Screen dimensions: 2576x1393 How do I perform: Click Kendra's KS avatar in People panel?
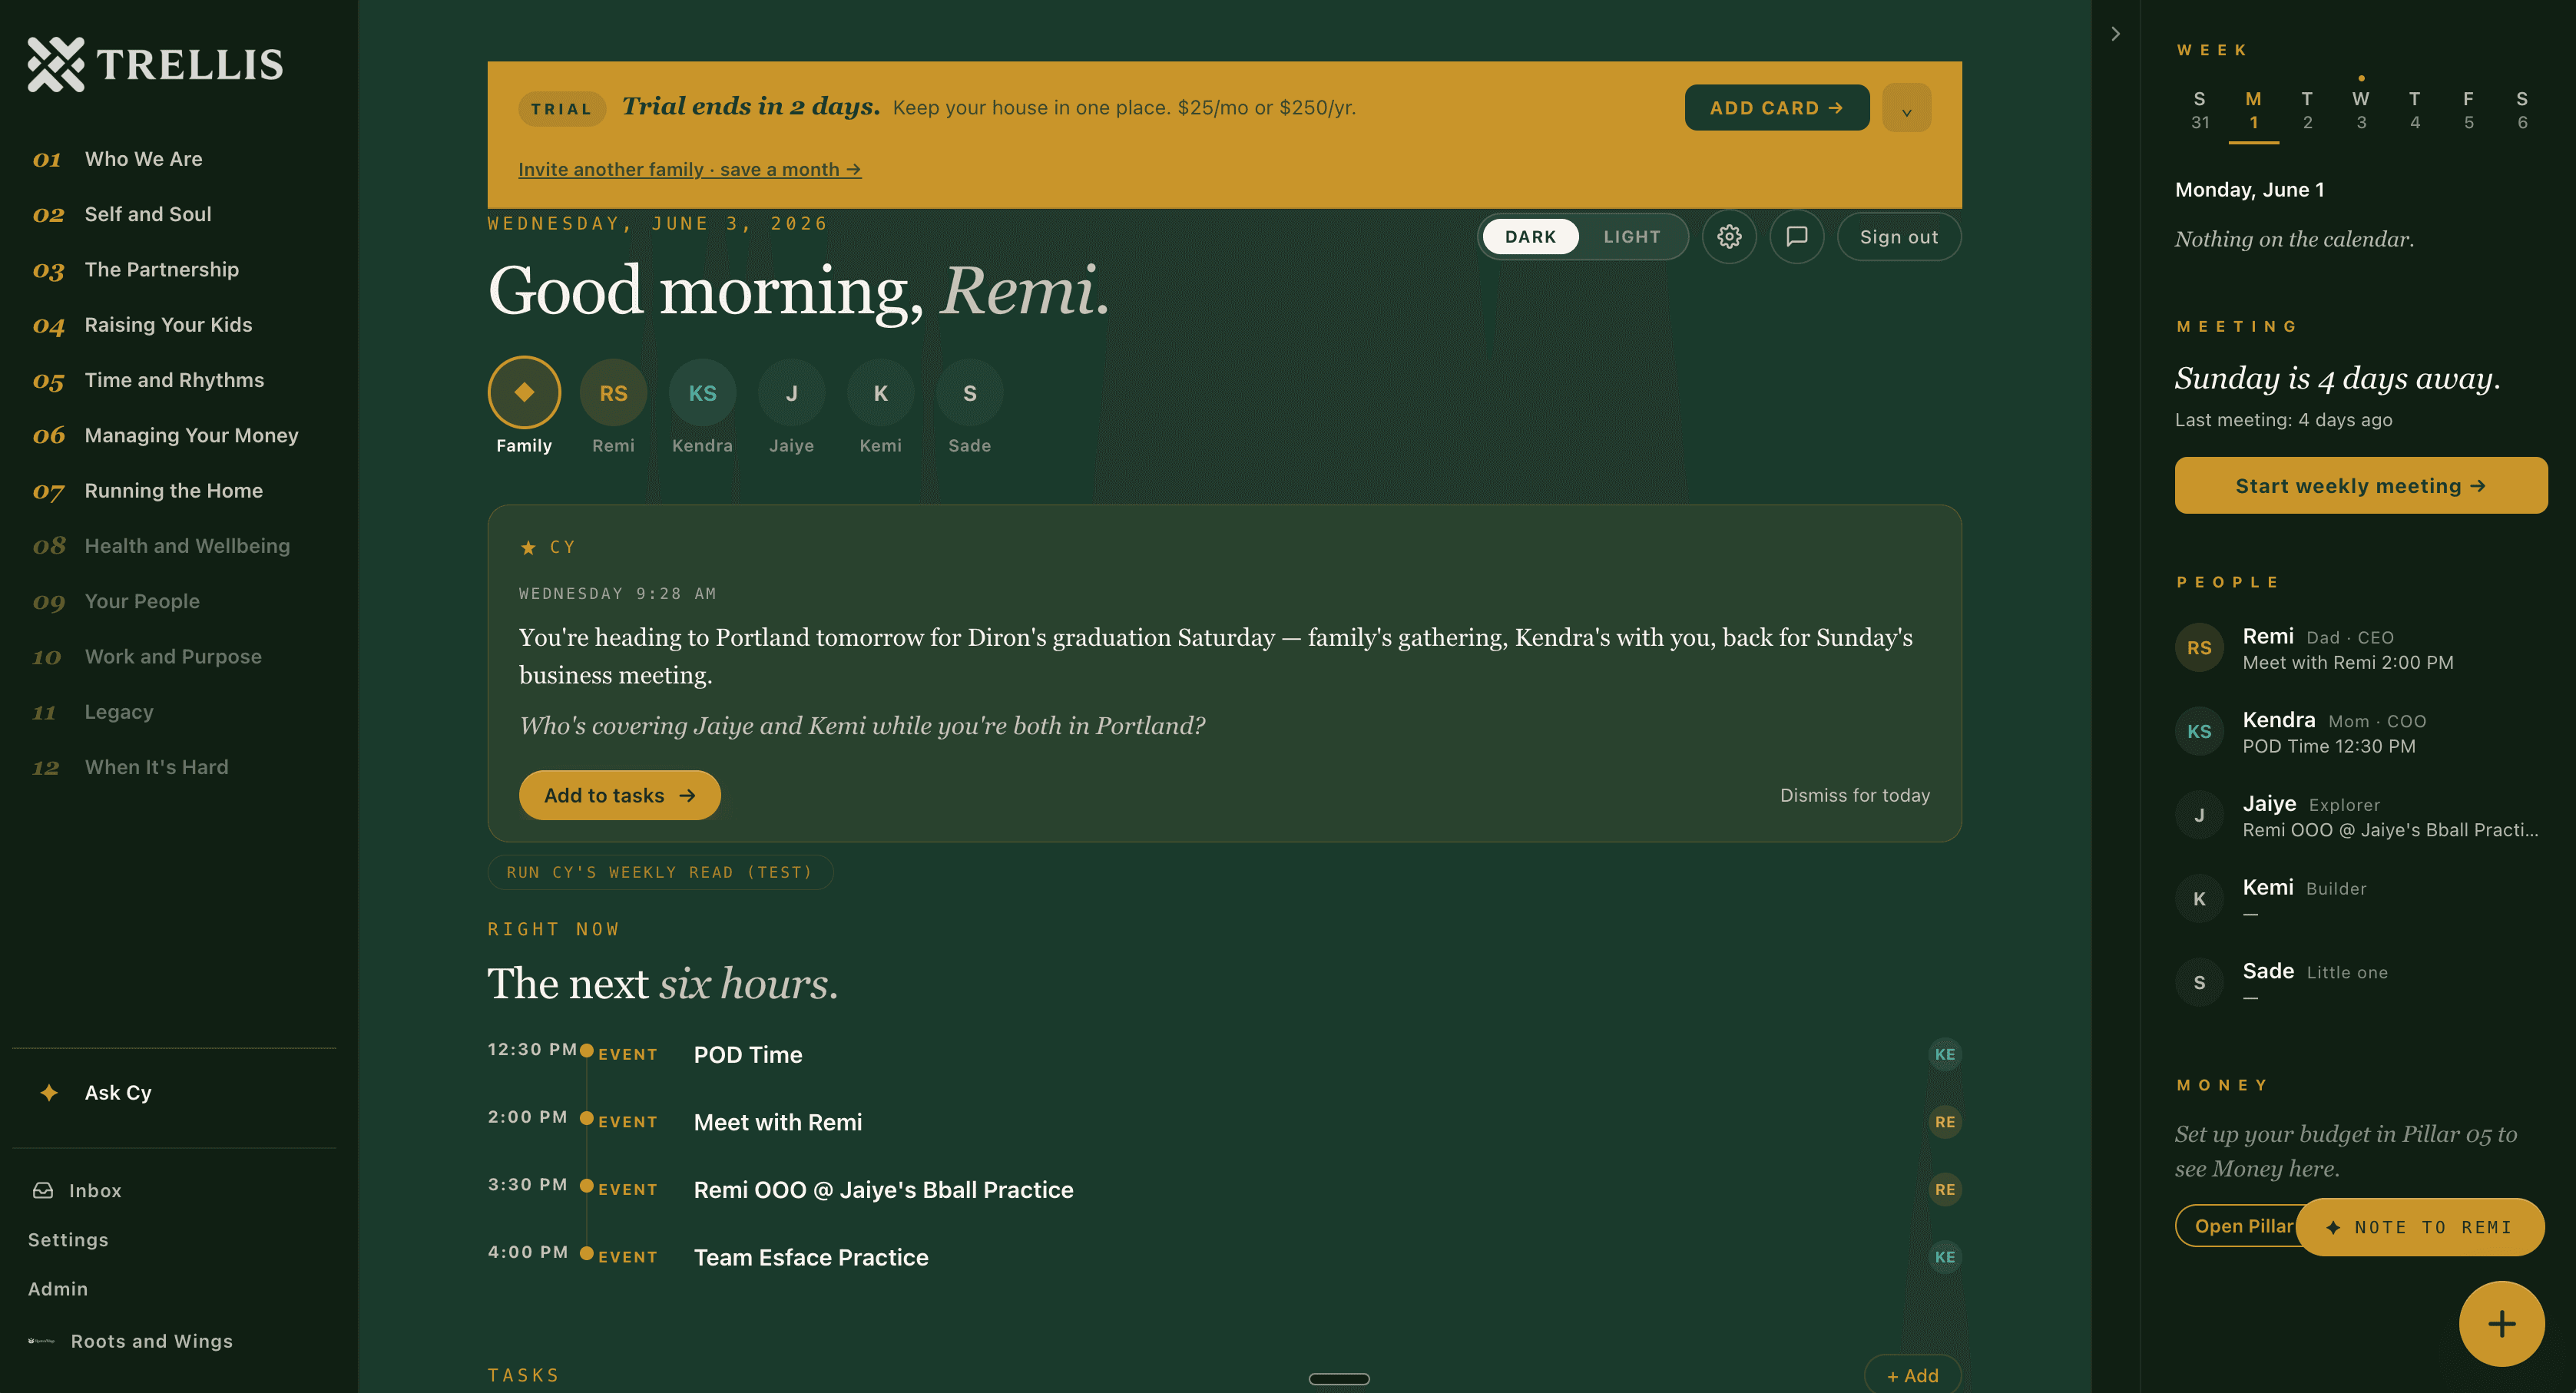click(x=2199, y=731)
